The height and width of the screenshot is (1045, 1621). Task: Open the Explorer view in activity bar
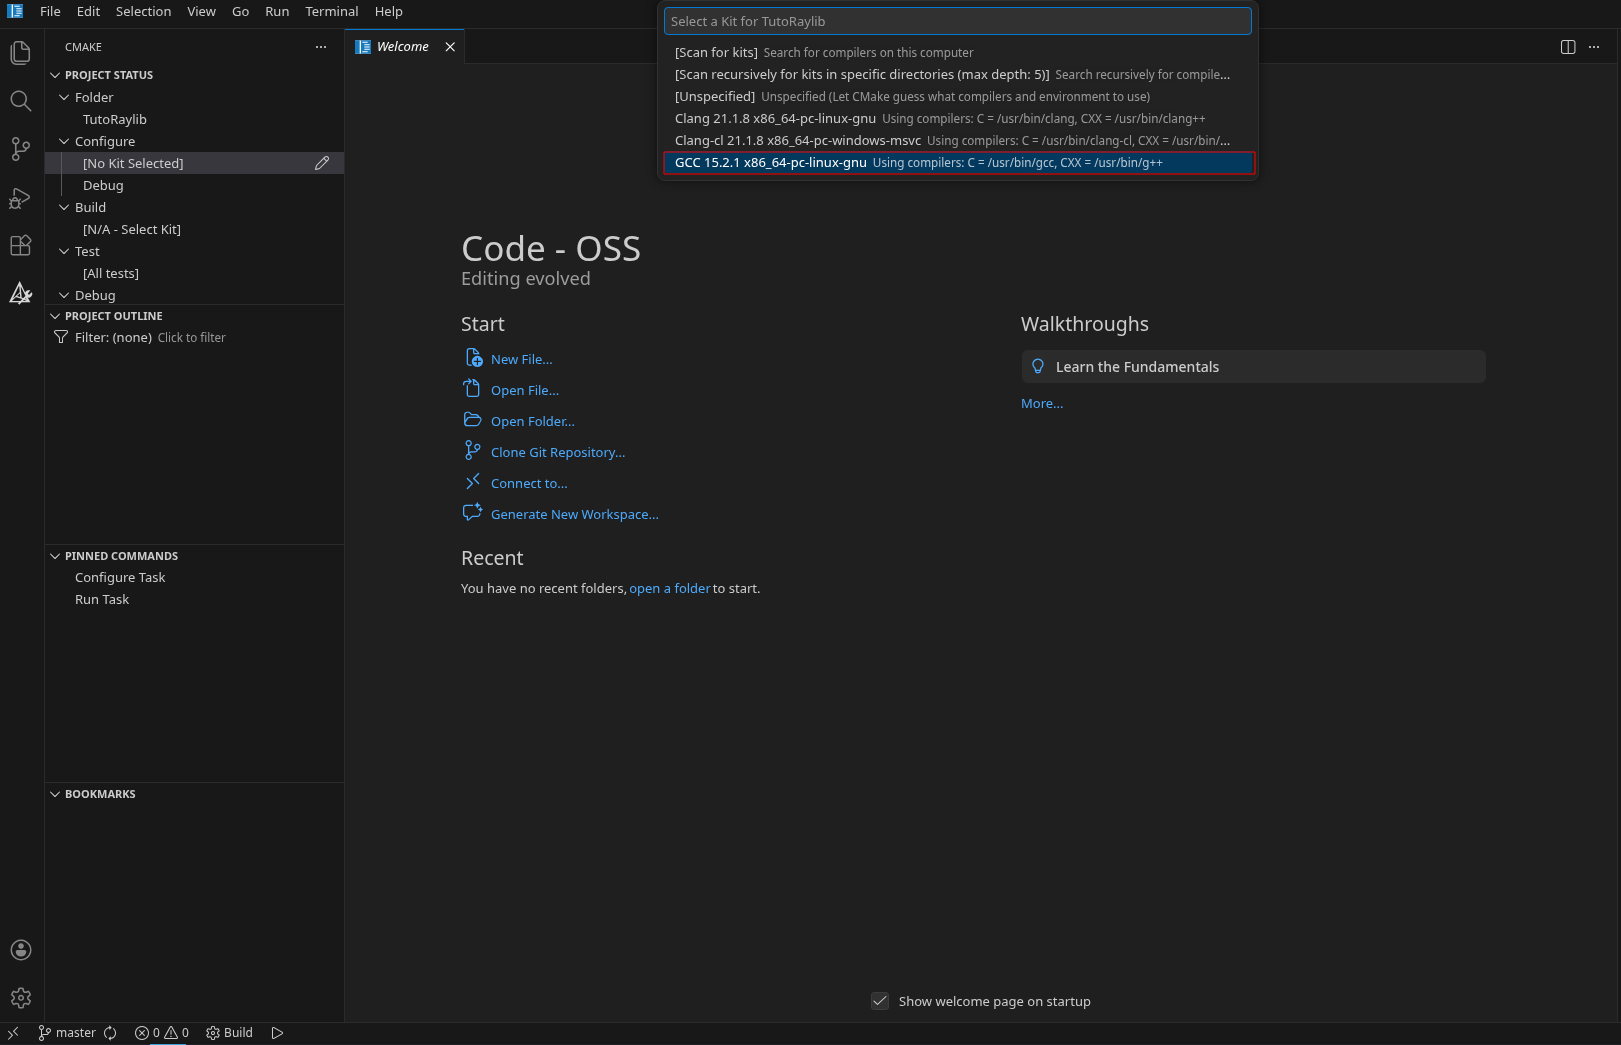coord(20,53)
